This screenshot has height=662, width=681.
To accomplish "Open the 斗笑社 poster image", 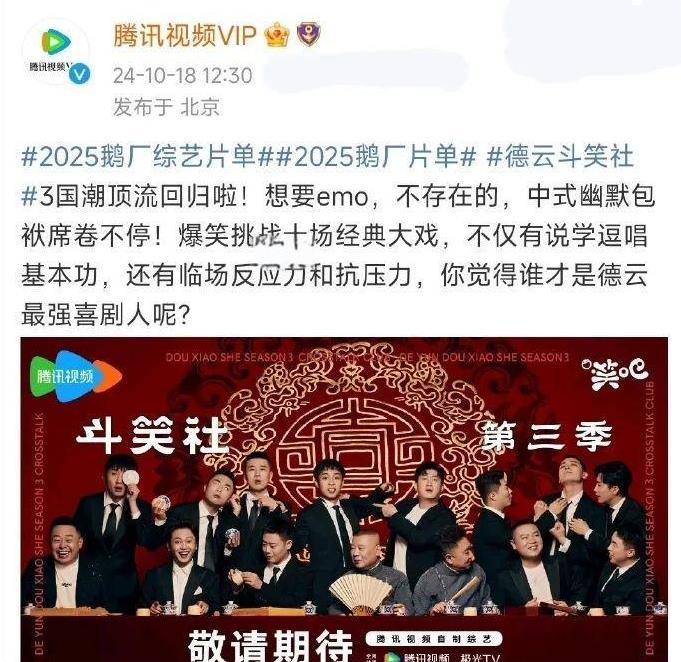I will 344,499.
